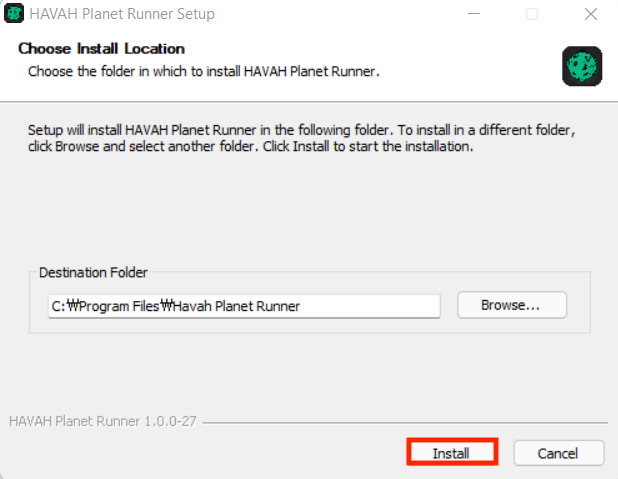
Task: Click the 'Destination Folder' group label
Action: pyautogui.click(x=93, y=272)
